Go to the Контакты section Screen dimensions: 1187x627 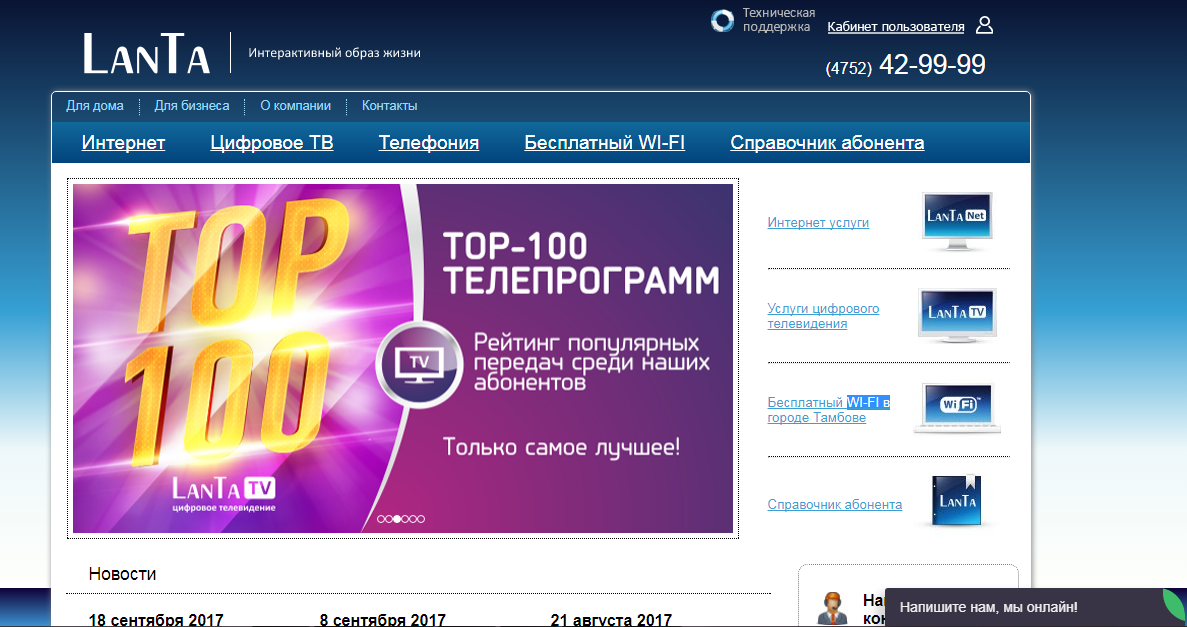pyautogui.click(x=389, y=106)
